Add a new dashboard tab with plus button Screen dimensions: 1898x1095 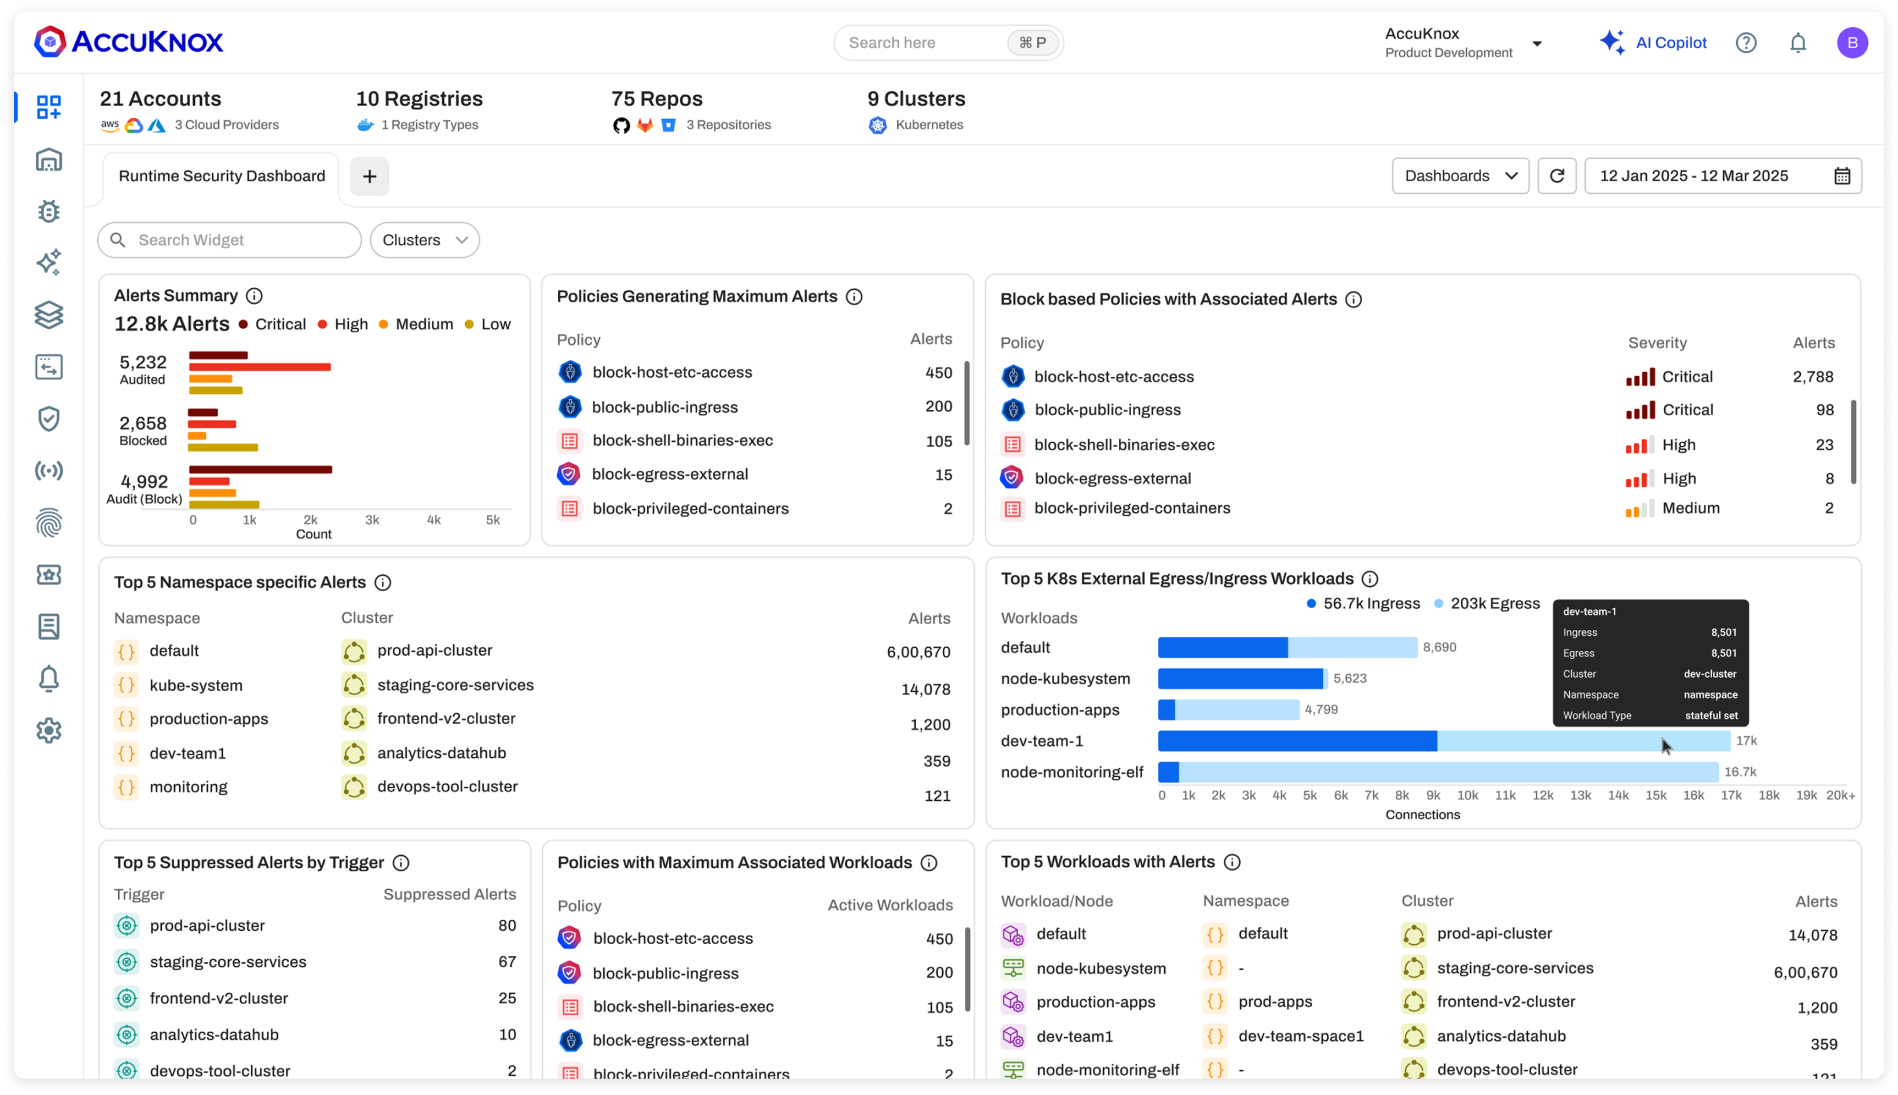point(369,176)
